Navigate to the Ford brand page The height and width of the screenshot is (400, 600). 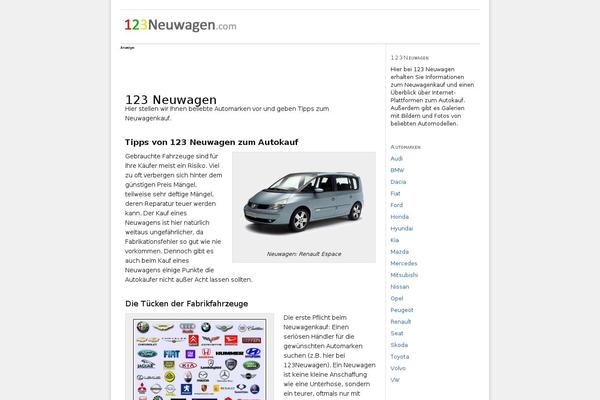397,205
